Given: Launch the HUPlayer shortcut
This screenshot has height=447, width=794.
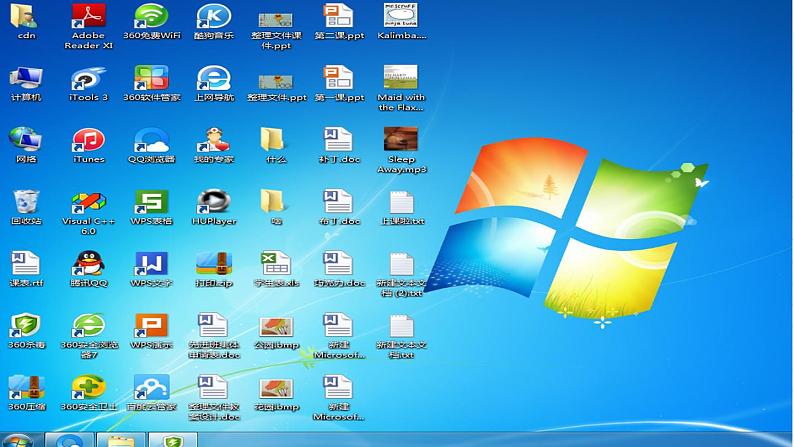Looking at the screenshot, I should [214, 207].
